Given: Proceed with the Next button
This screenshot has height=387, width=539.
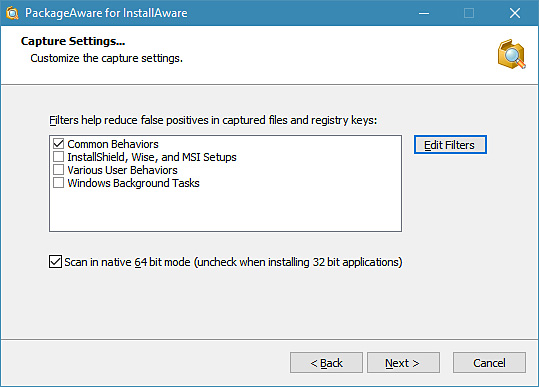Looking at the screenshot, I should [403, 363].
